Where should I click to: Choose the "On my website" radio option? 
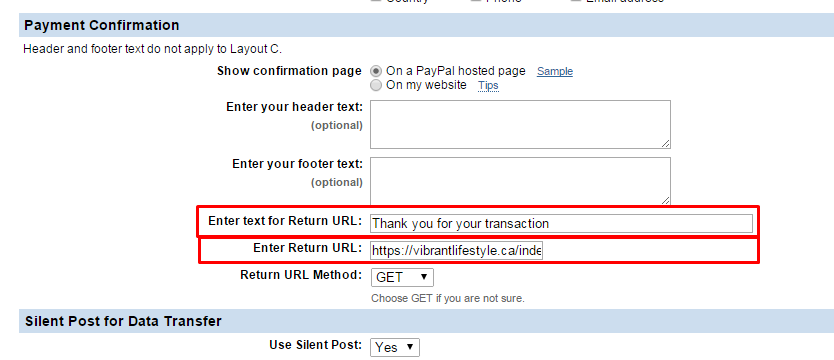pyautogui.click(x=376, y=85)
